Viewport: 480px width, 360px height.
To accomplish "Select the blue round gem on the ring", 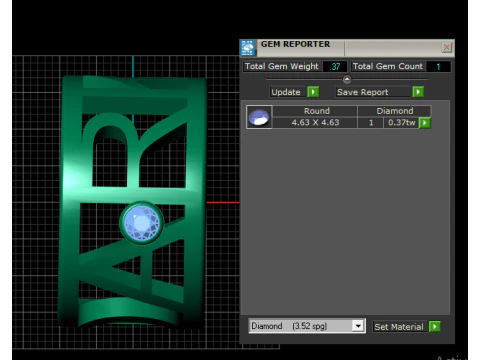I will [x=141, y=223].
